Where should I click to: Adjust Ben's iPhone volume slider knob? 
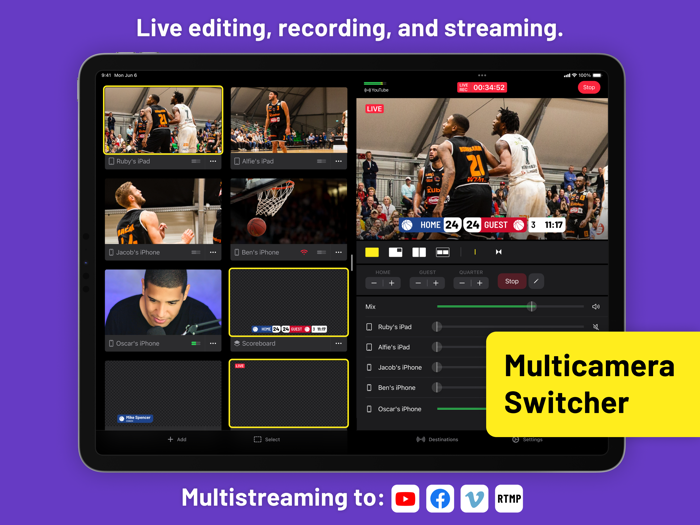(437, 388)
